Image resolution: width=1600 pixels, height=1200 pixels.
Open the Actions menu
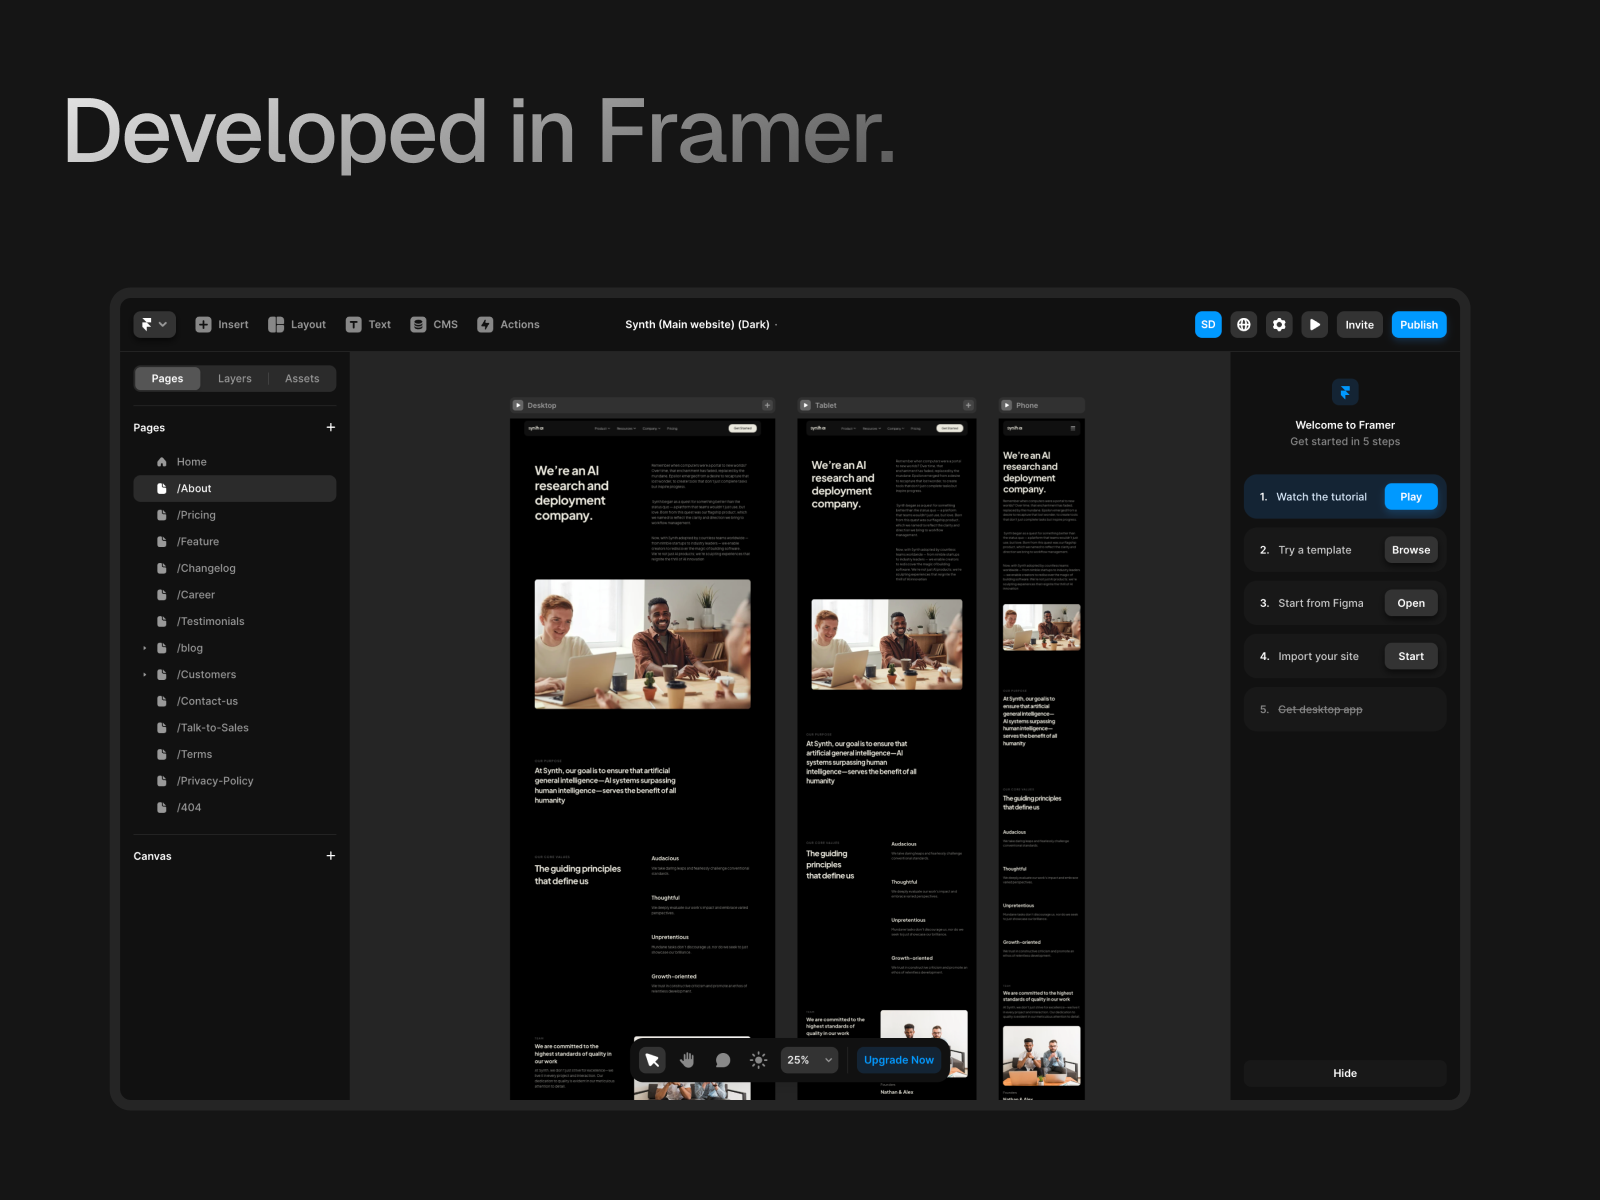[x=508, y=324]
